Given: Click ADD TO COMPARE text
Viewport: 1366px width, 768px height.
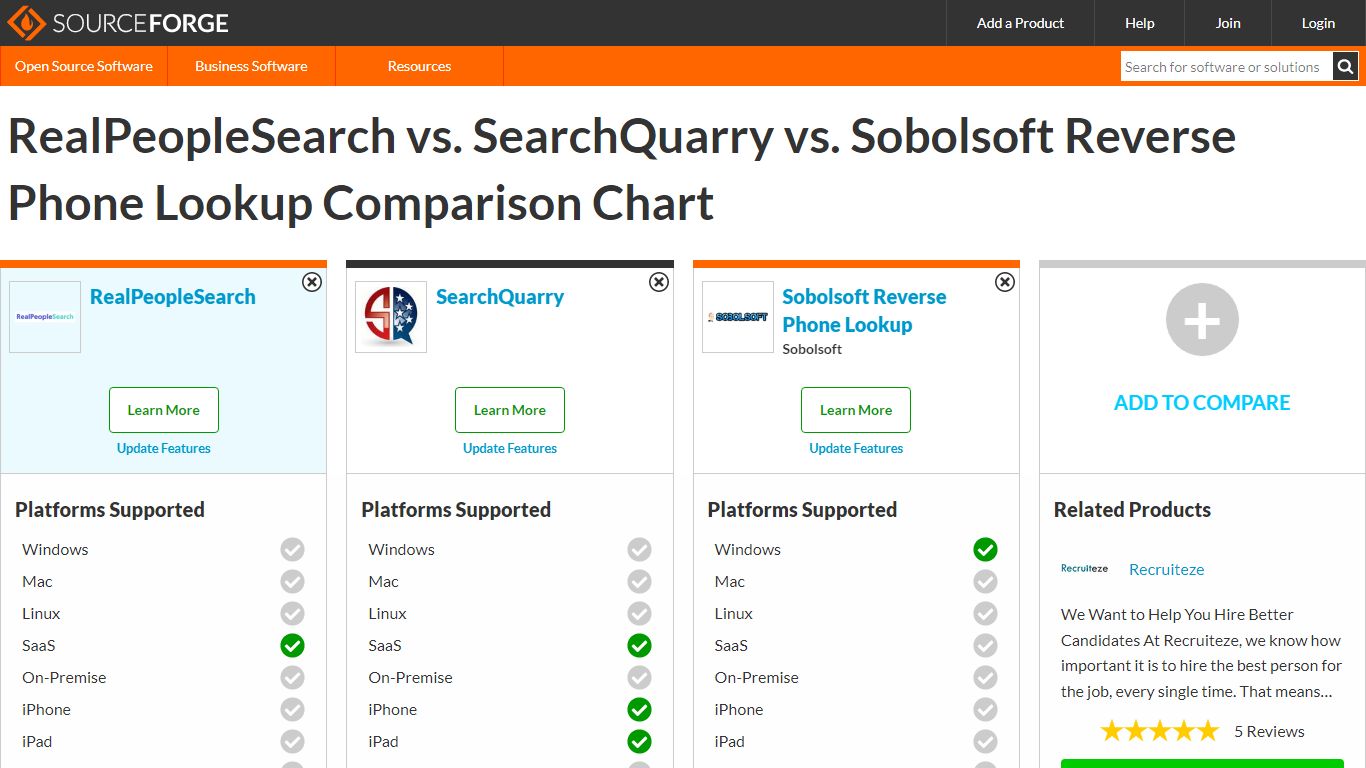Looking at the screenshot, I should click(1202, 403).
